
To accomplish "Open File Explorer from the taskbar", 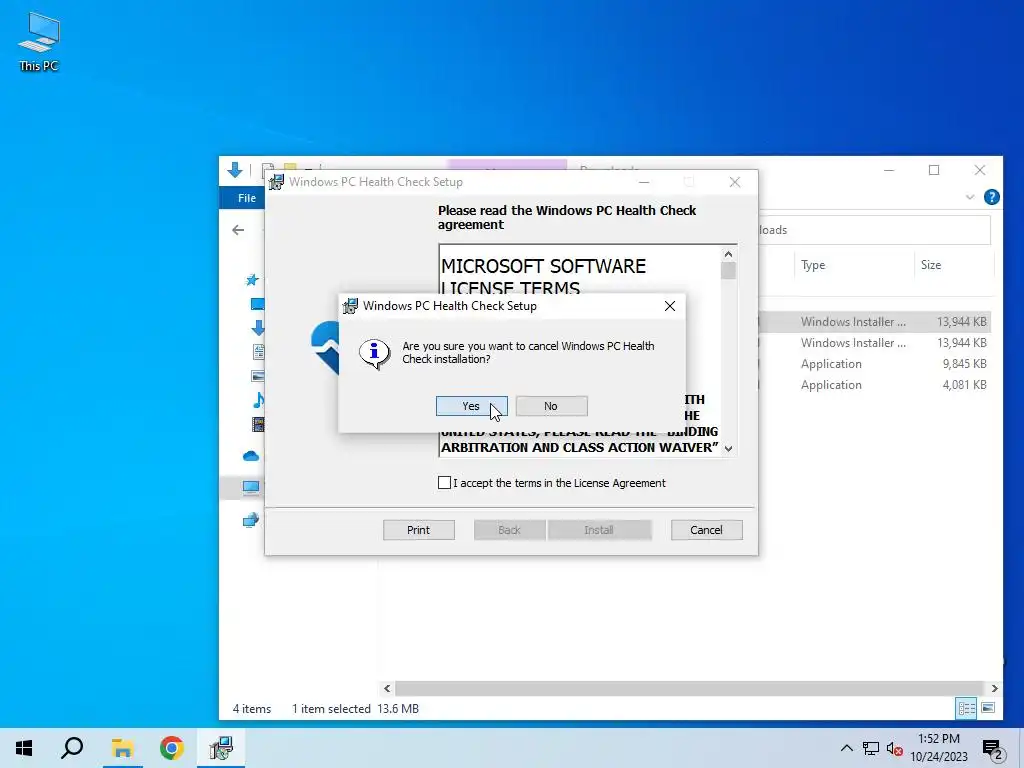I will pyautogui.click(x=122, y=748).
